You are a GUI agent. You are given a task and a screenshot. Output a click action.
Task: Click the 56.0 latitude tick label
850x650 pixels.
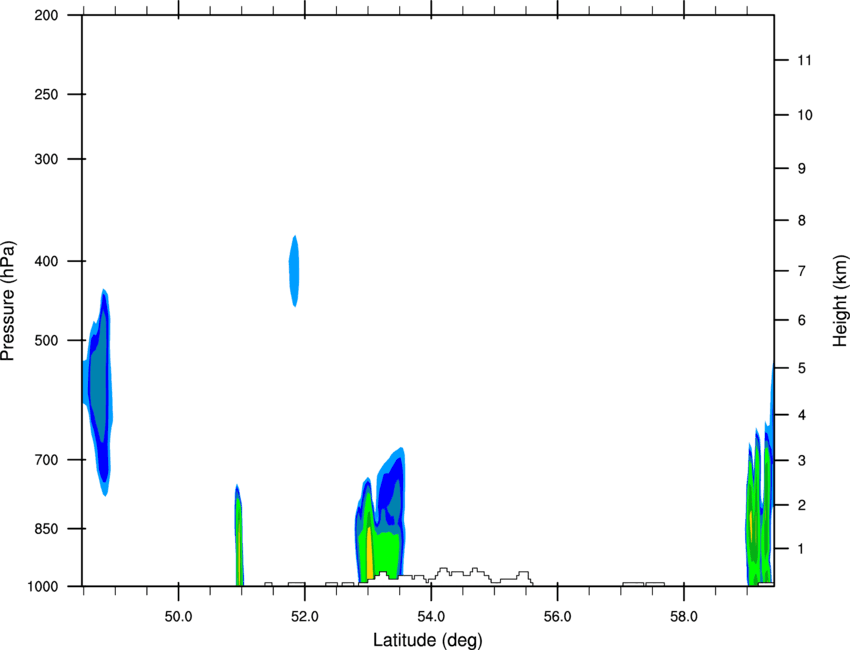pos(558,617)
